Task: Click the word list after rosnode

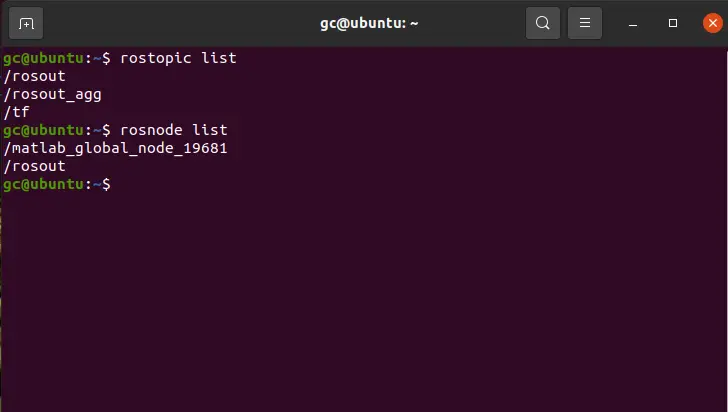Action: tap(210, 130)
